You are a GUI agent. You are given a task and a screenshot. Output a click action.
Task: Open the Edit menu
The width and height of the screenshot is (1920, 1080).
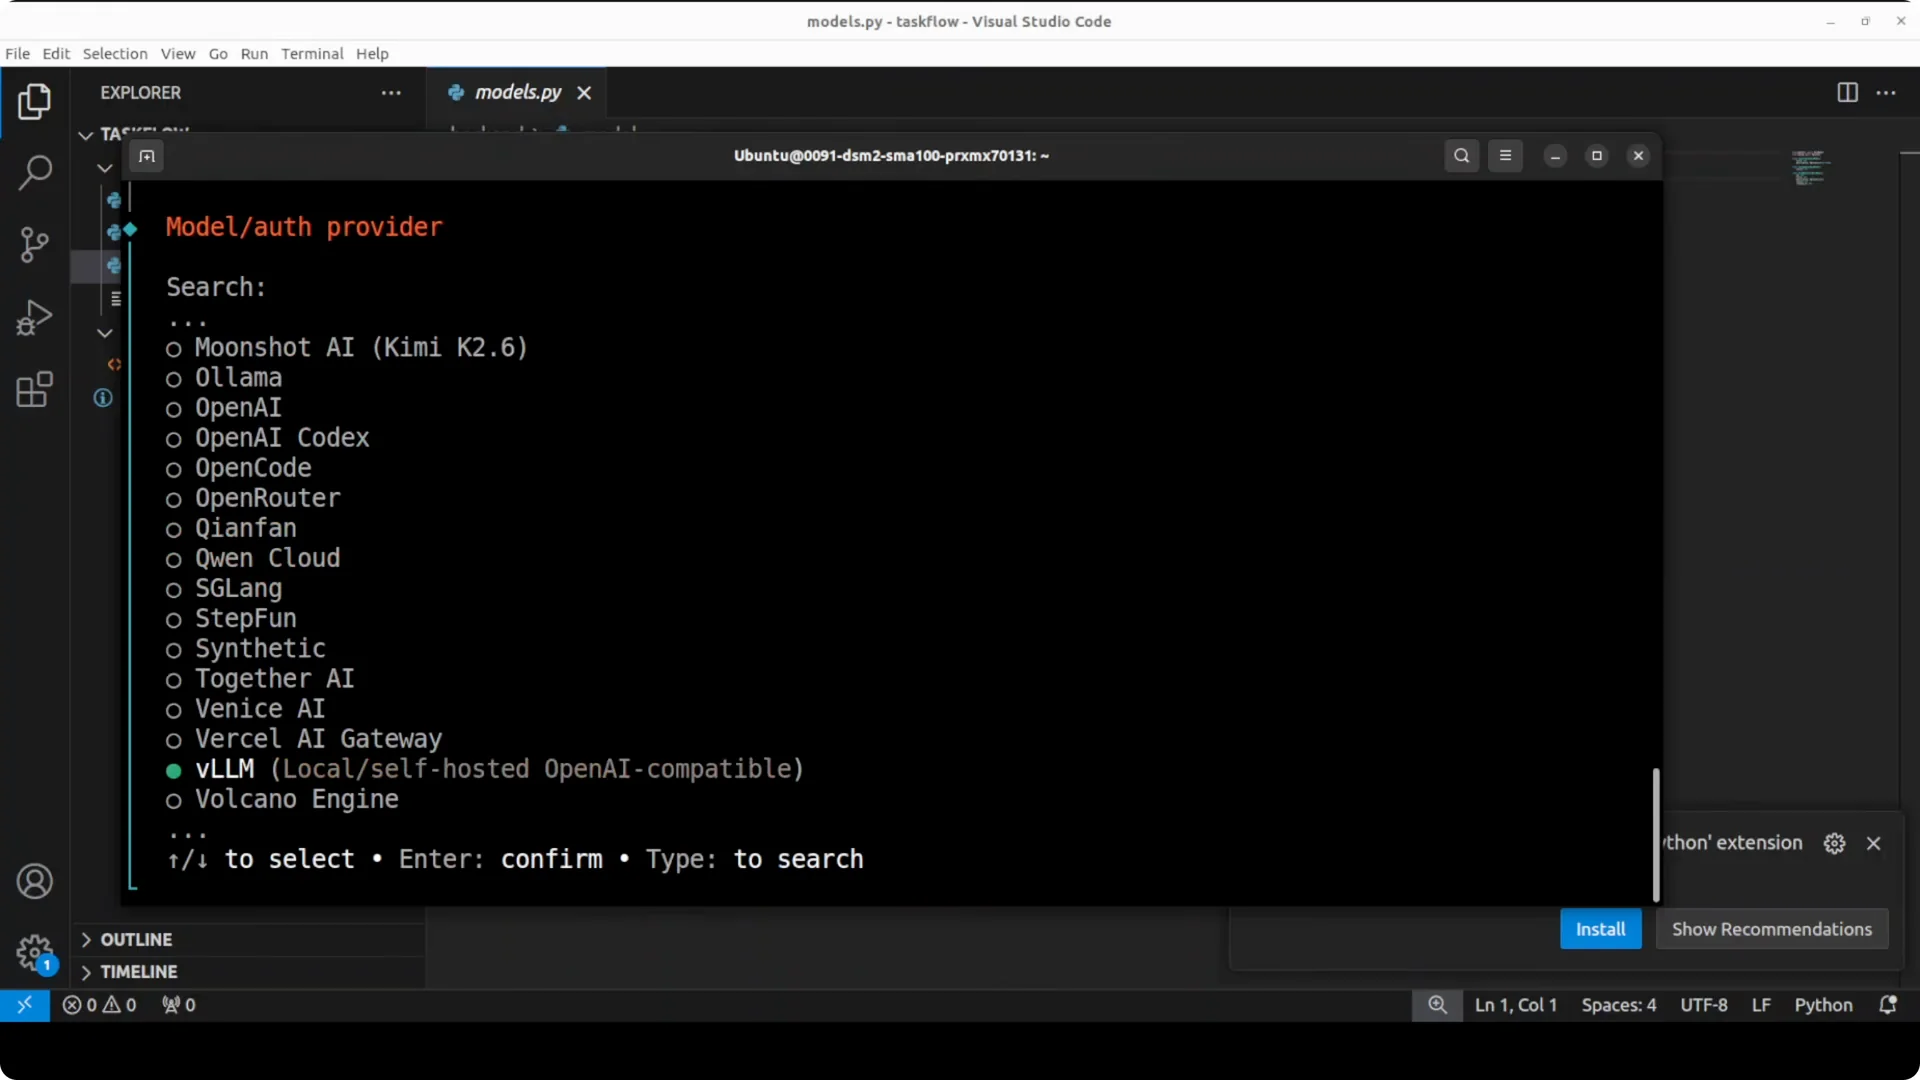pos(56,54)
